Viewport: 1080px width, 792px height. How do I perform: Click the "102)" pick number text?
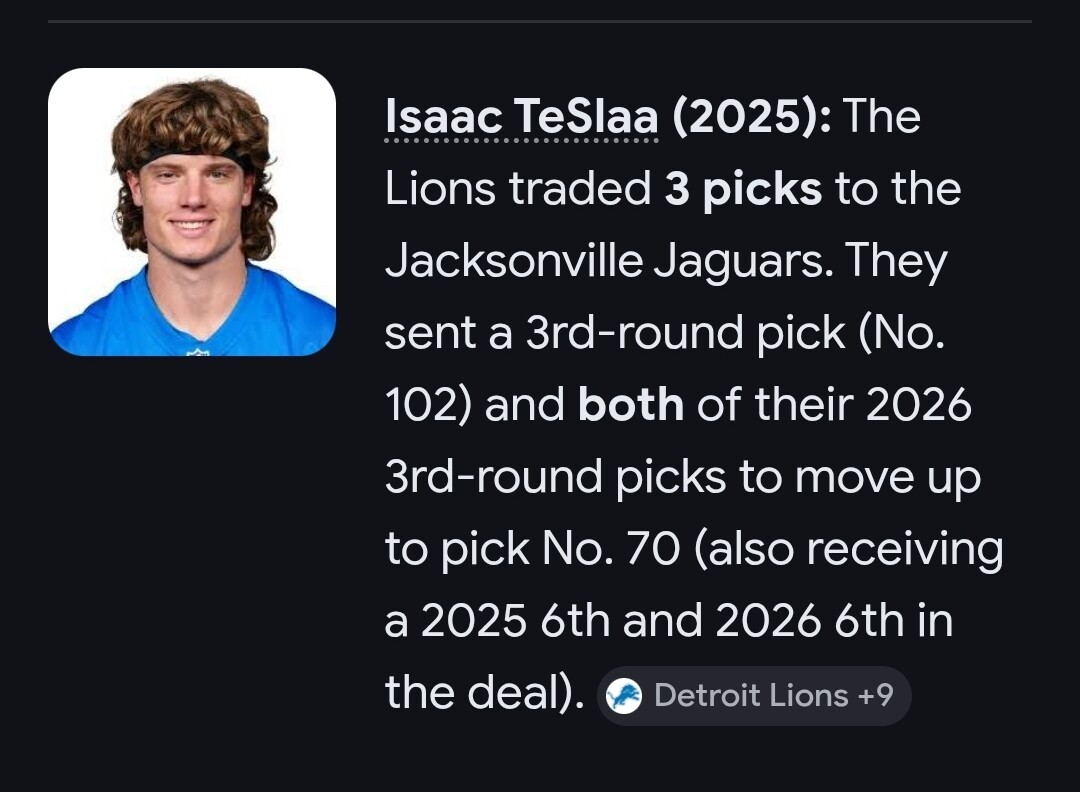[x=428, y=406]
